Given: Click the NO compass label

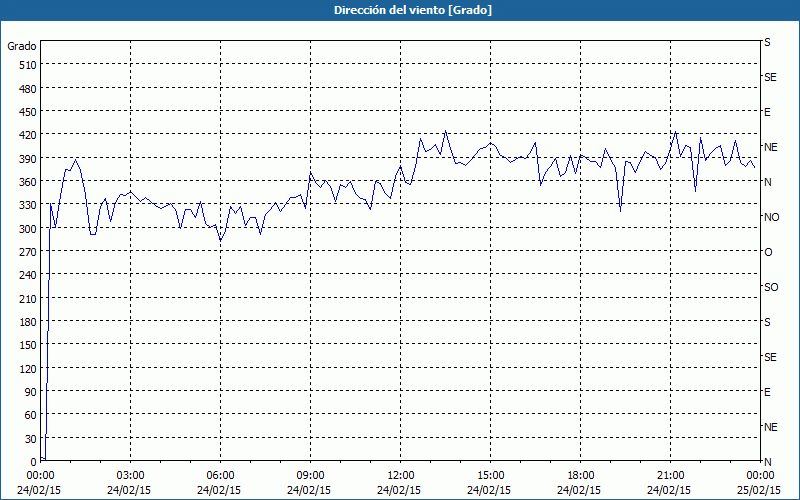Looking at the screenshot, I should (x=771, y=217).
